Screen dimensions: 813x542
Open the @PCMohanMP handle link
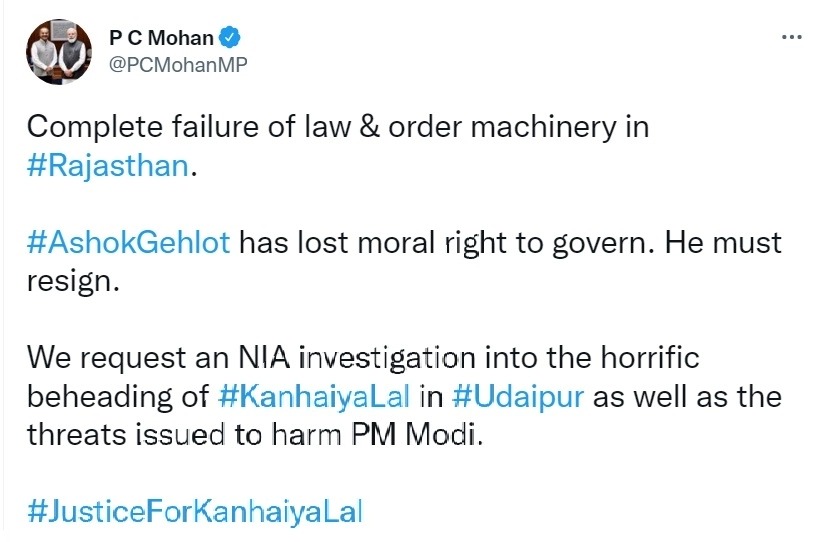178,65
